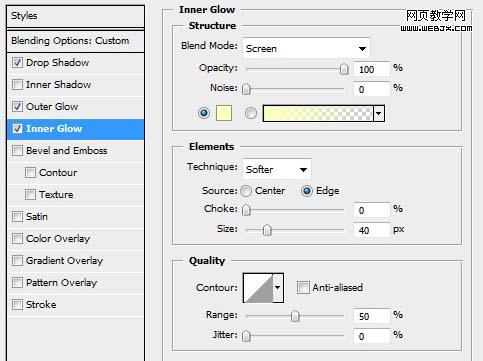Enable the Anti-aliased checkbox
The image size is (483, 361).
tap(303, 287)
